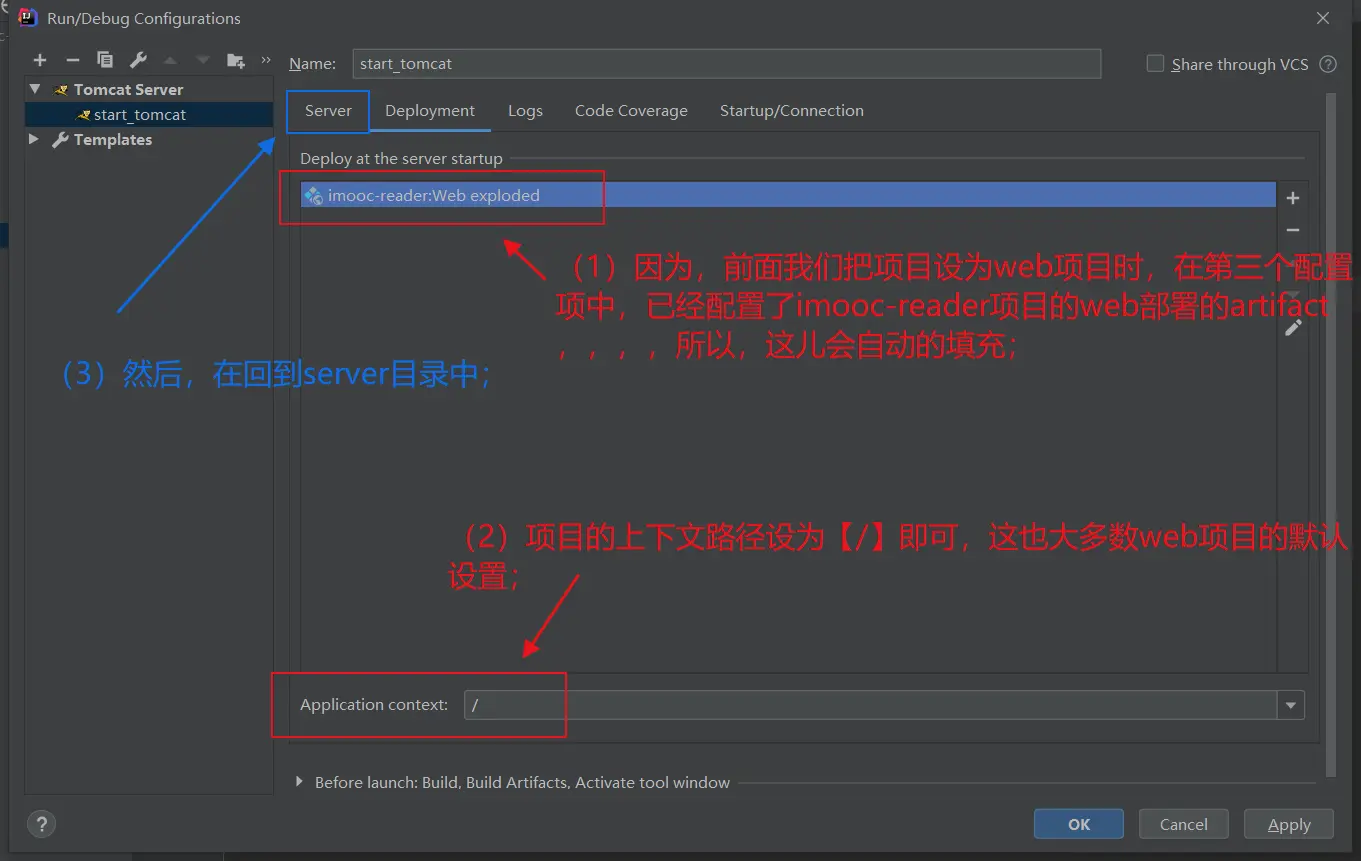This screenshot has height=861, width=1361.
Task: Show more toolbar actions chevron
Action: pos(266,61)
